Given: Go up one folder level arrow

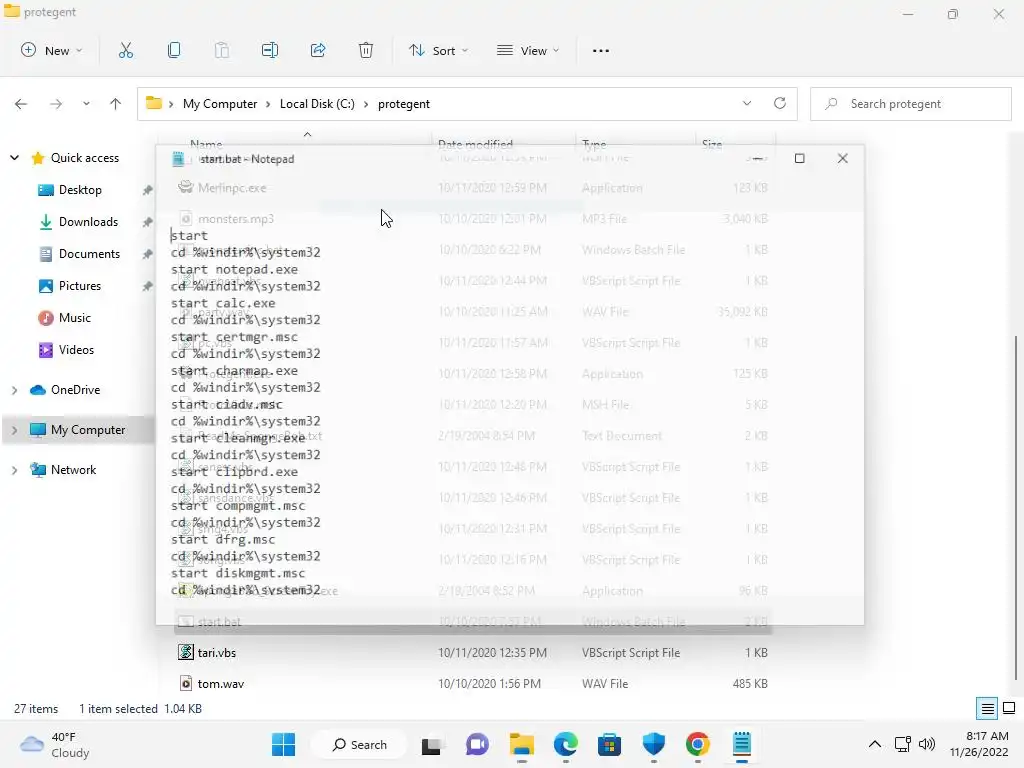Looking at the screenshot, I should coord(116,104).
